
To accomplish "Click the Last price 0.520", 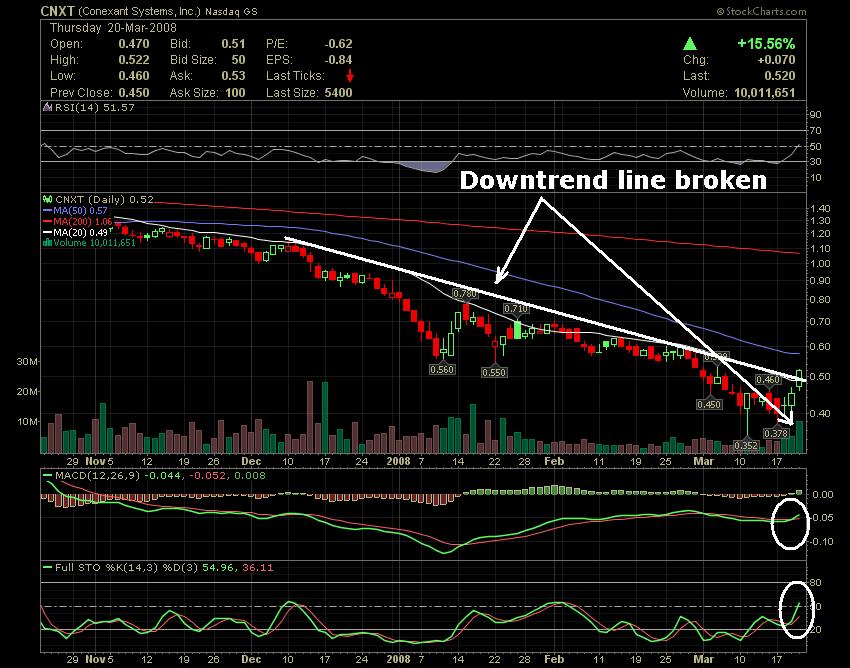I will coord(780,76).
